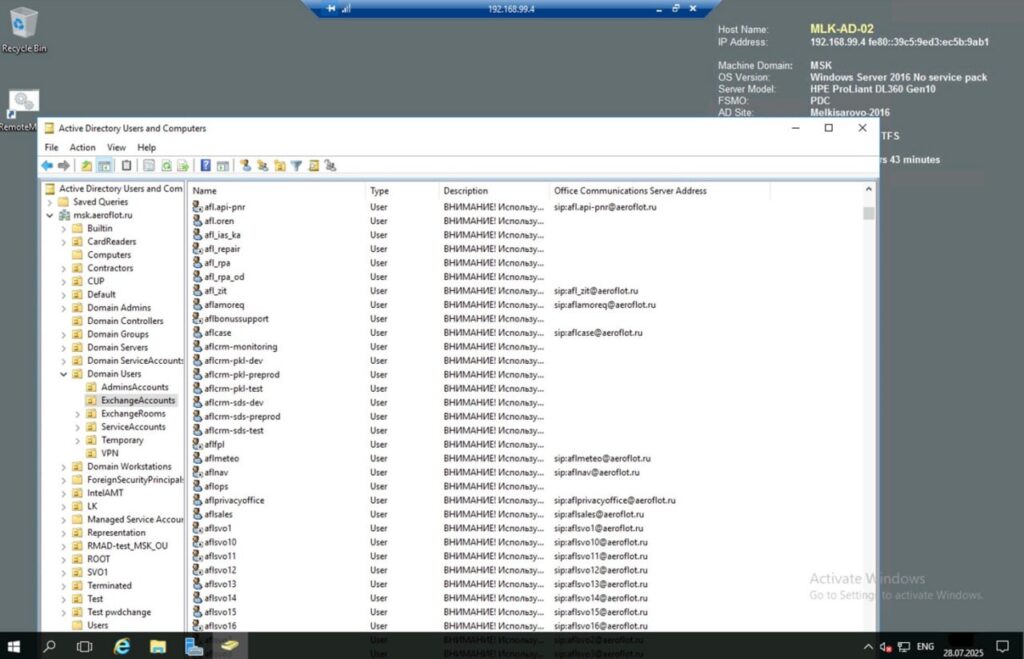Navigate back with the Back arrow
Screen dimensions: 1024x659
(48, 165)
